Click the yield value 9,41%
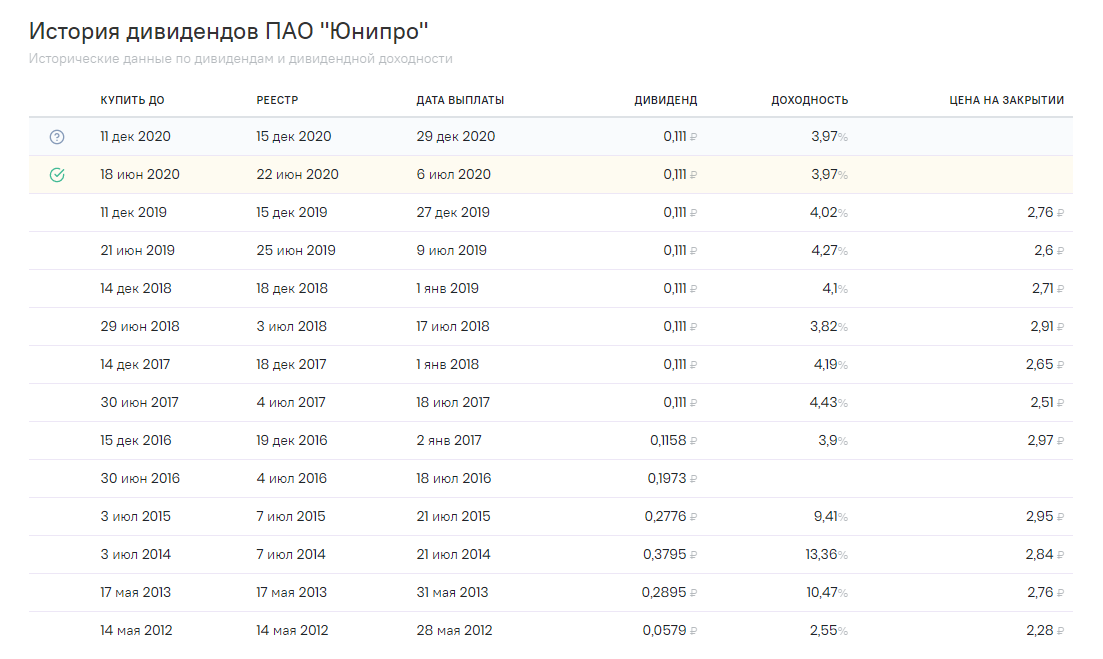The height and width of the screenshot is (659, 1103). [830, 516]
